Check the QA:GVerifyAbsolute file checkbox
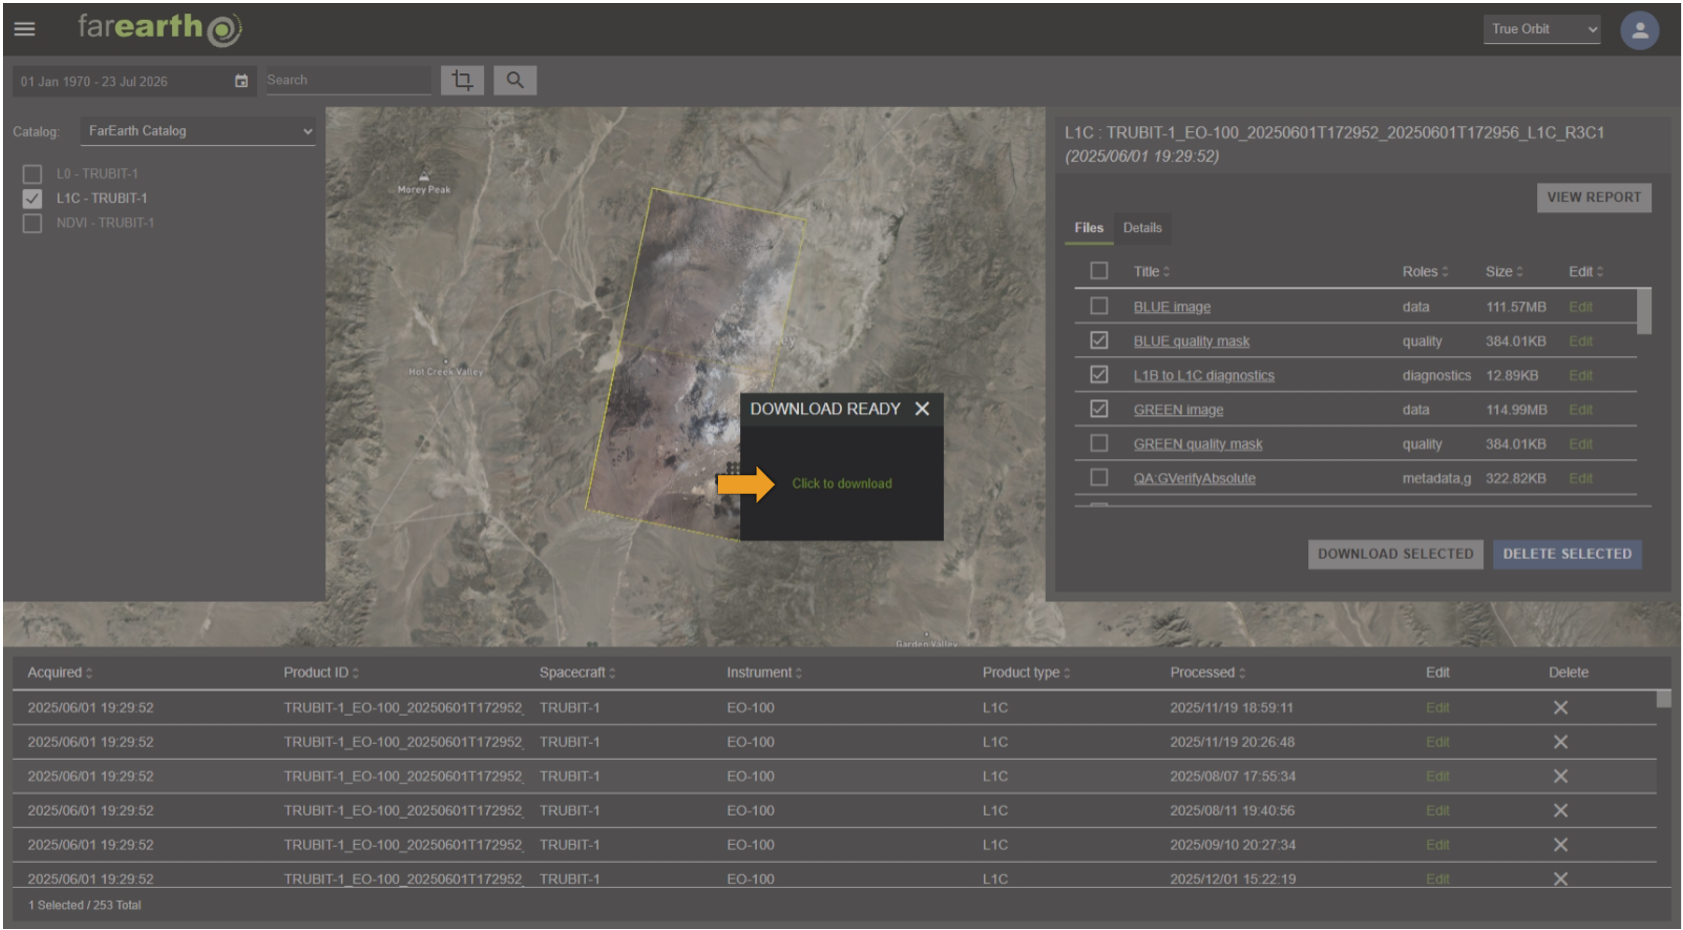 click(1099, 477)
